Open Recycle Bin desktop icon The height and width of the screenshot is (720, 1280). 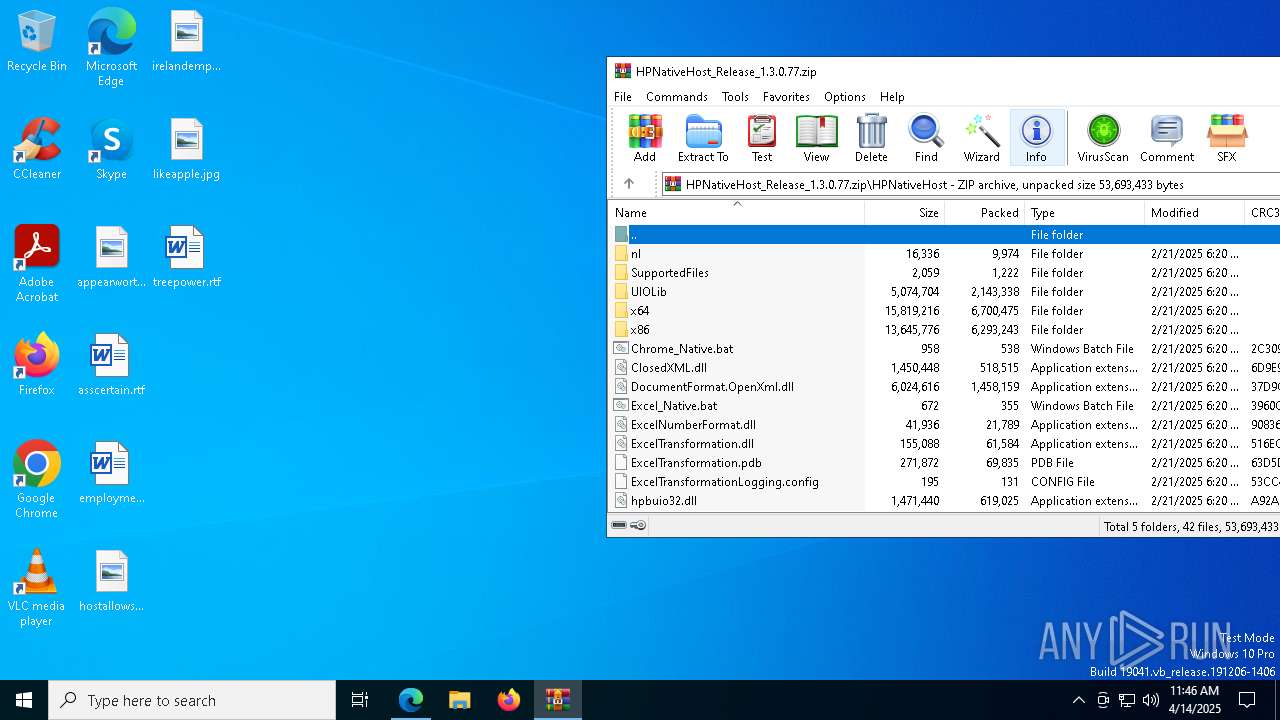(37, 42)
